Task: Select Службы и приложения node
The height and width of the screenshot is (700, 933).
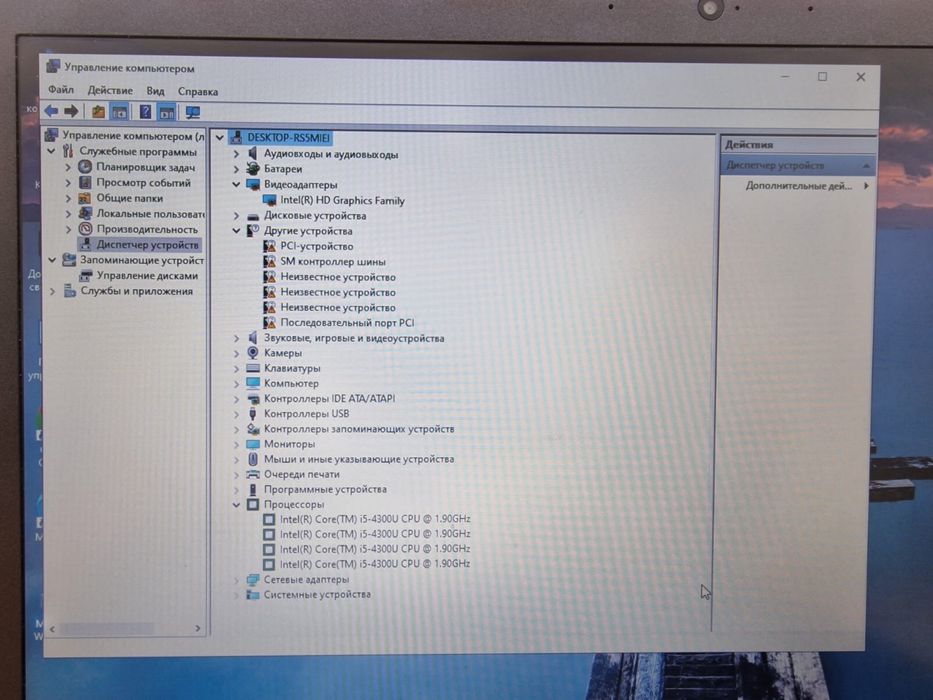Action: tap(137, 291)
